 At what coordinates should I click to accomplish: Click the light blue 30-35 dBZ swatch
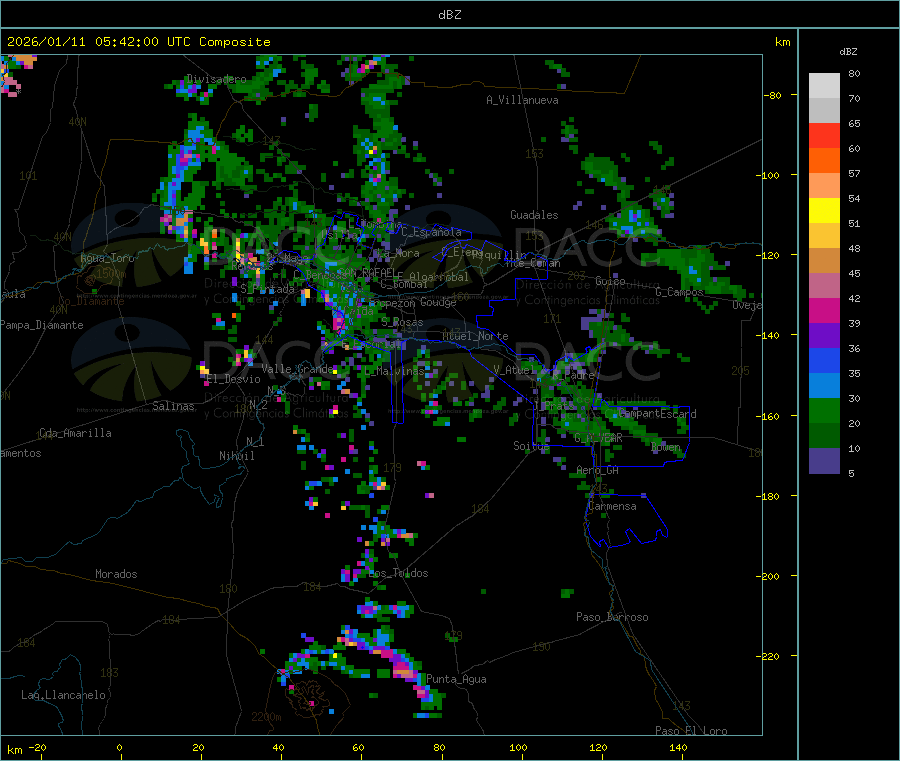(x=824, y=386)
